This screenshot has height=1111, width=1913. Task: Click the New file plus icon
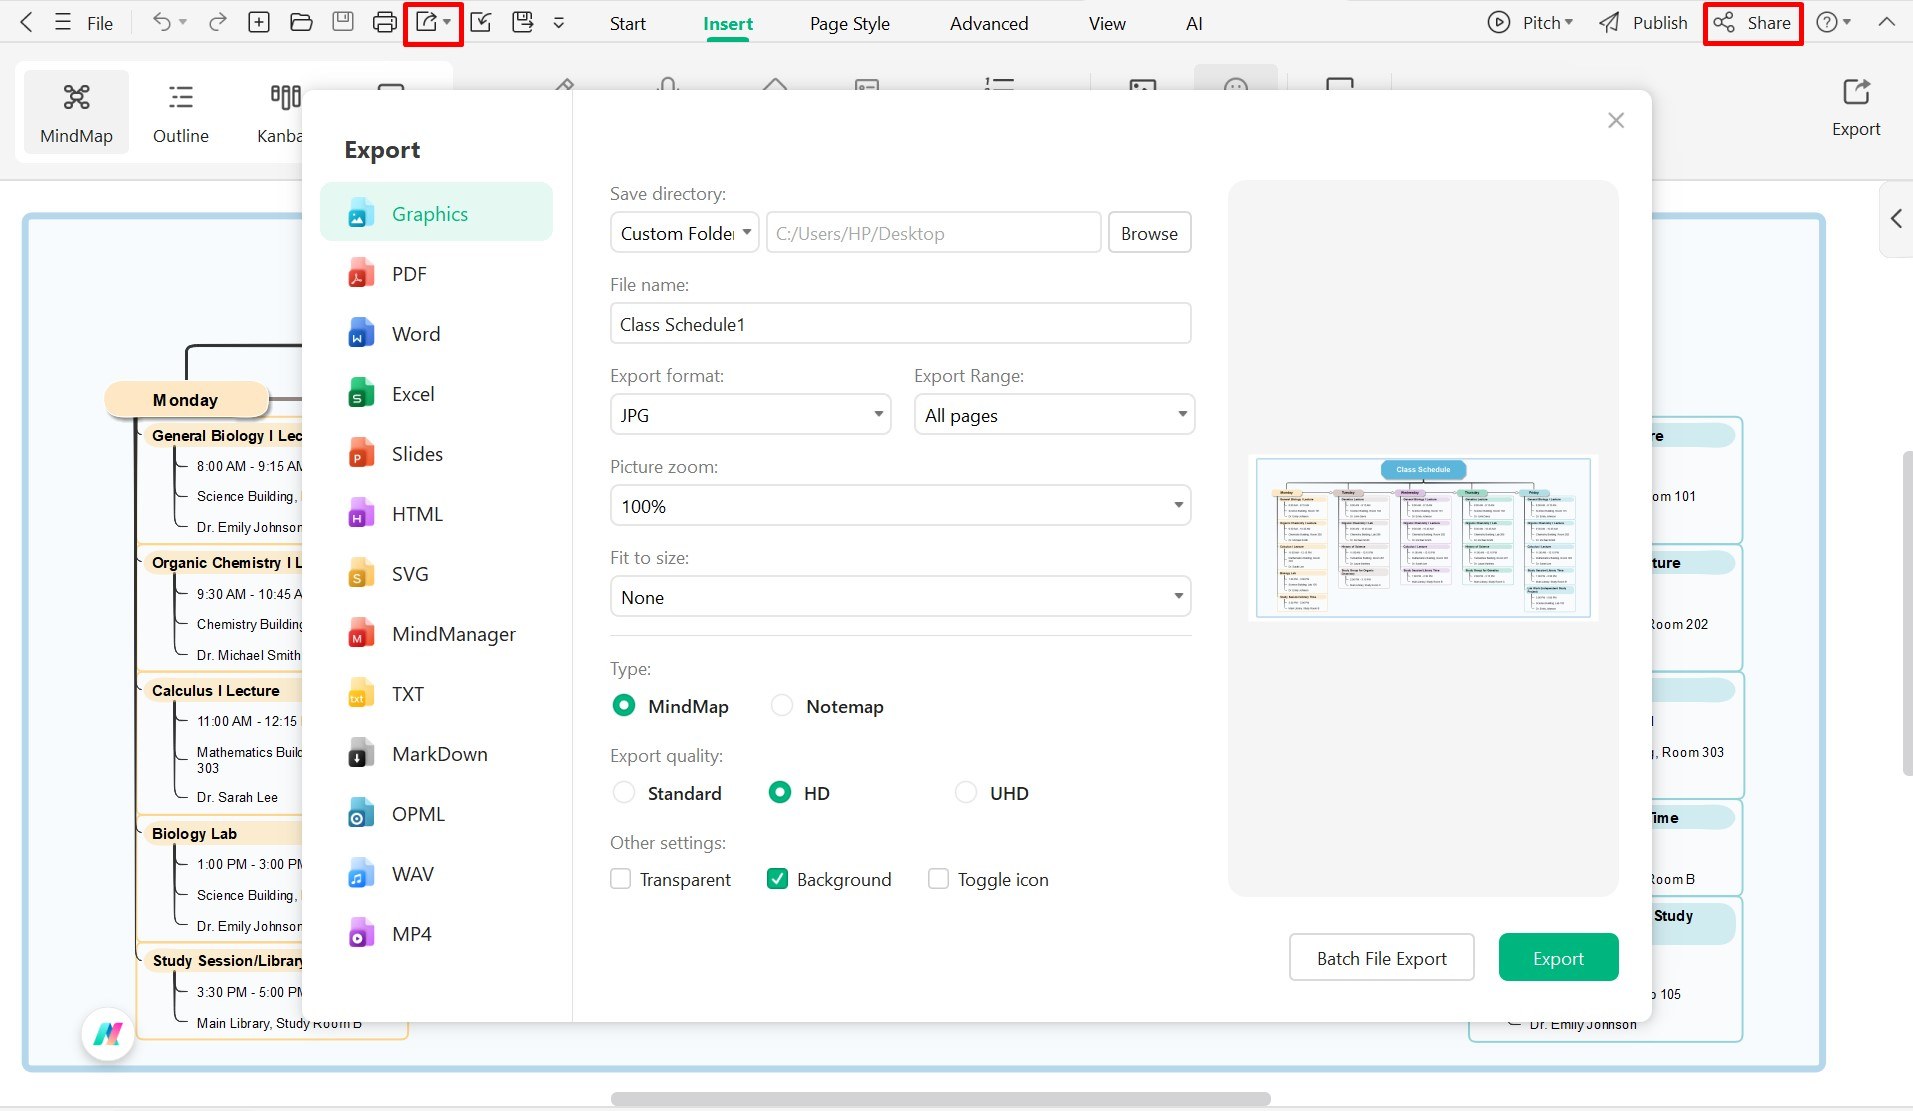coord(259,22)
